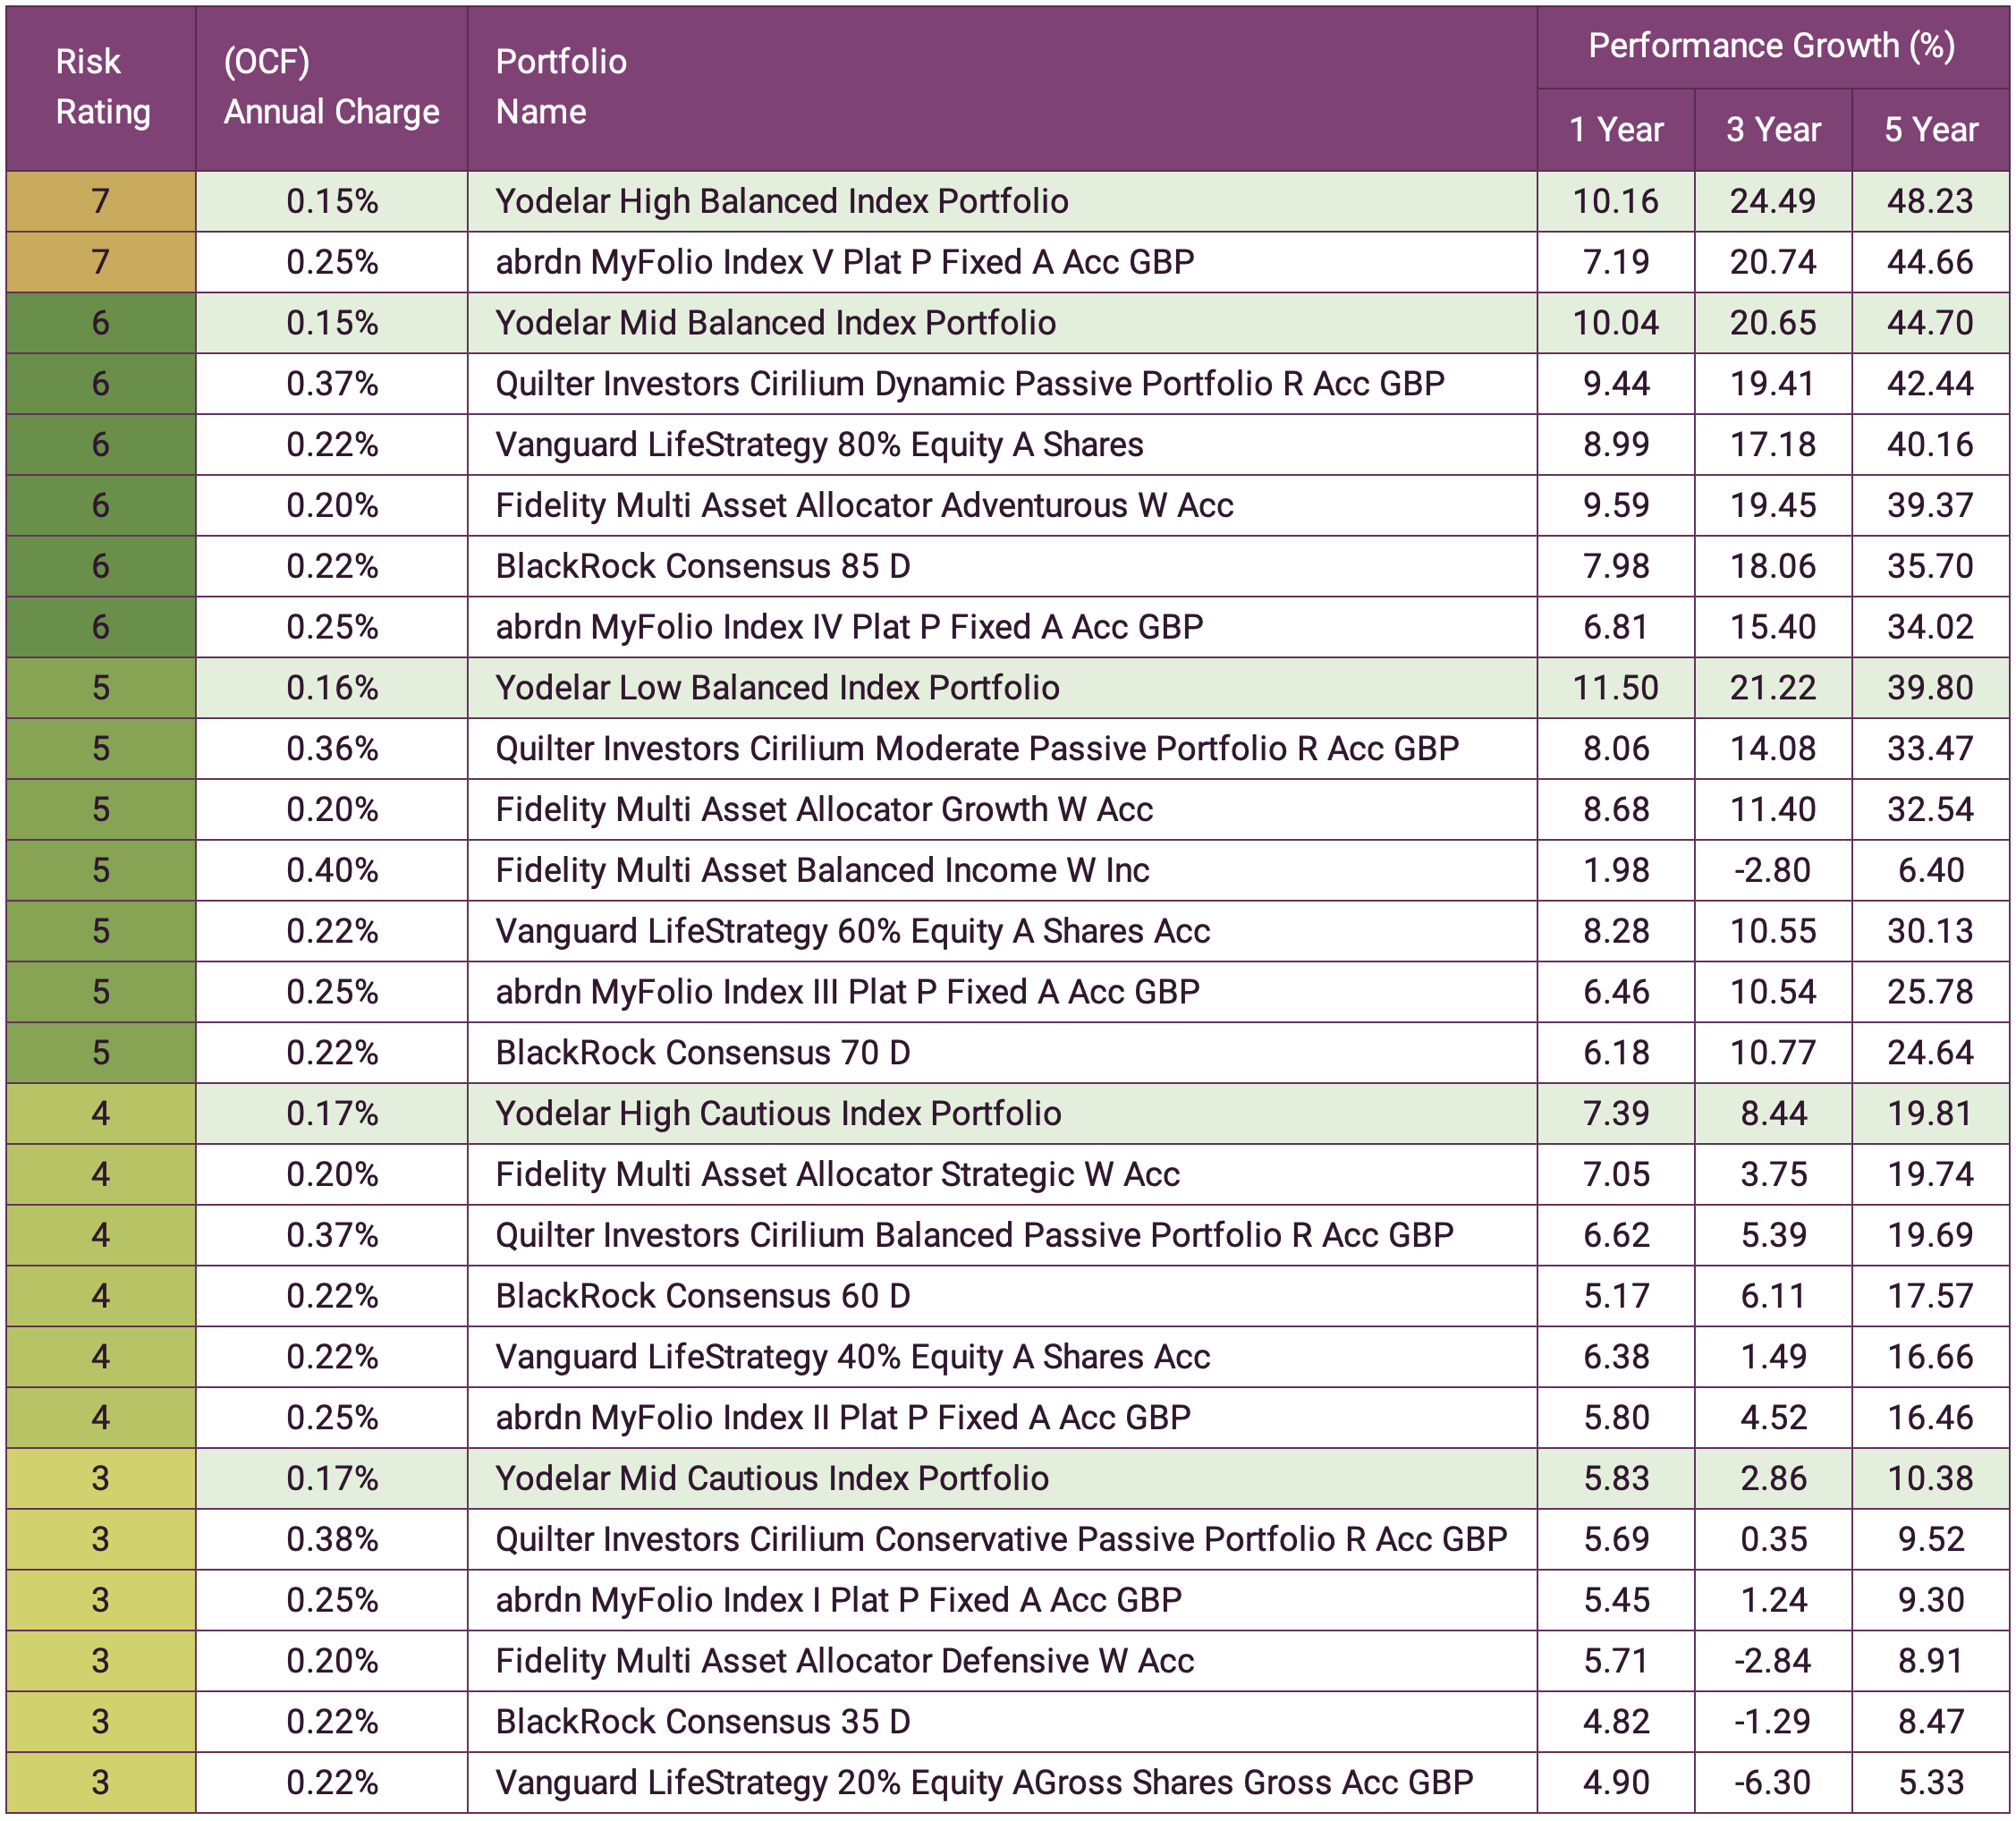Select the Yodelar Mid Cautious Index Portfolio name
2016x1821 pixels.
pyautogui.click(x=780, y=1478)
